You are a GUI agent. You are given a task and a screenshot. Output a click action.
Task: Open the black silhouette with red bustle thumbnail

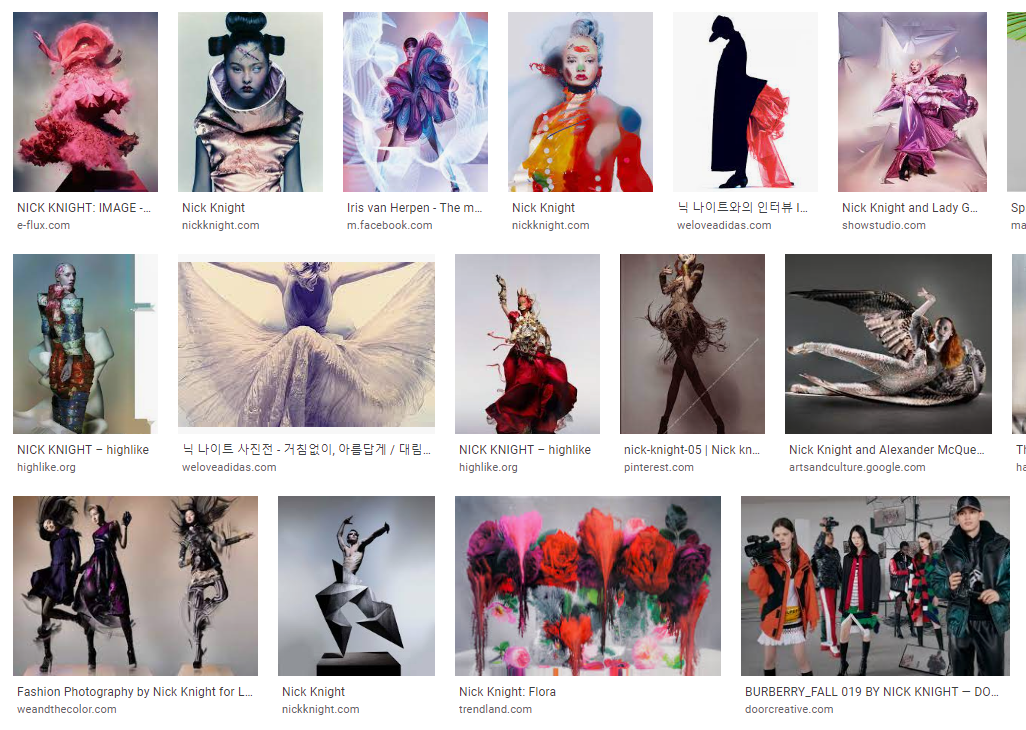click(745, 101)
